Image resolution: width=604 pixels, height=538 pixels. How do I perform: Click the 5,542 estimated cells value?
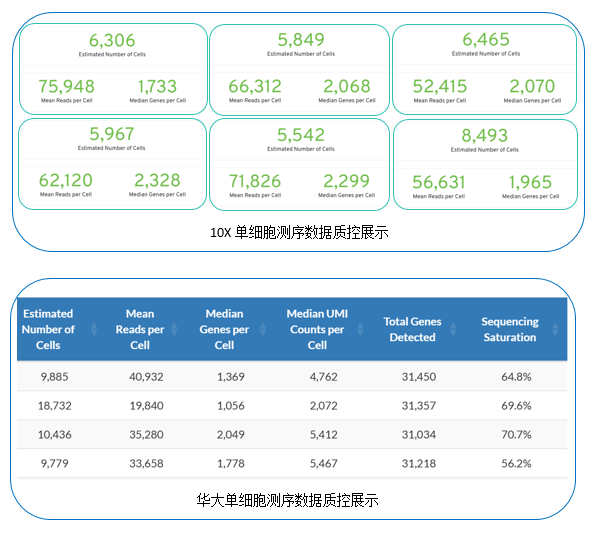point(300,134)
